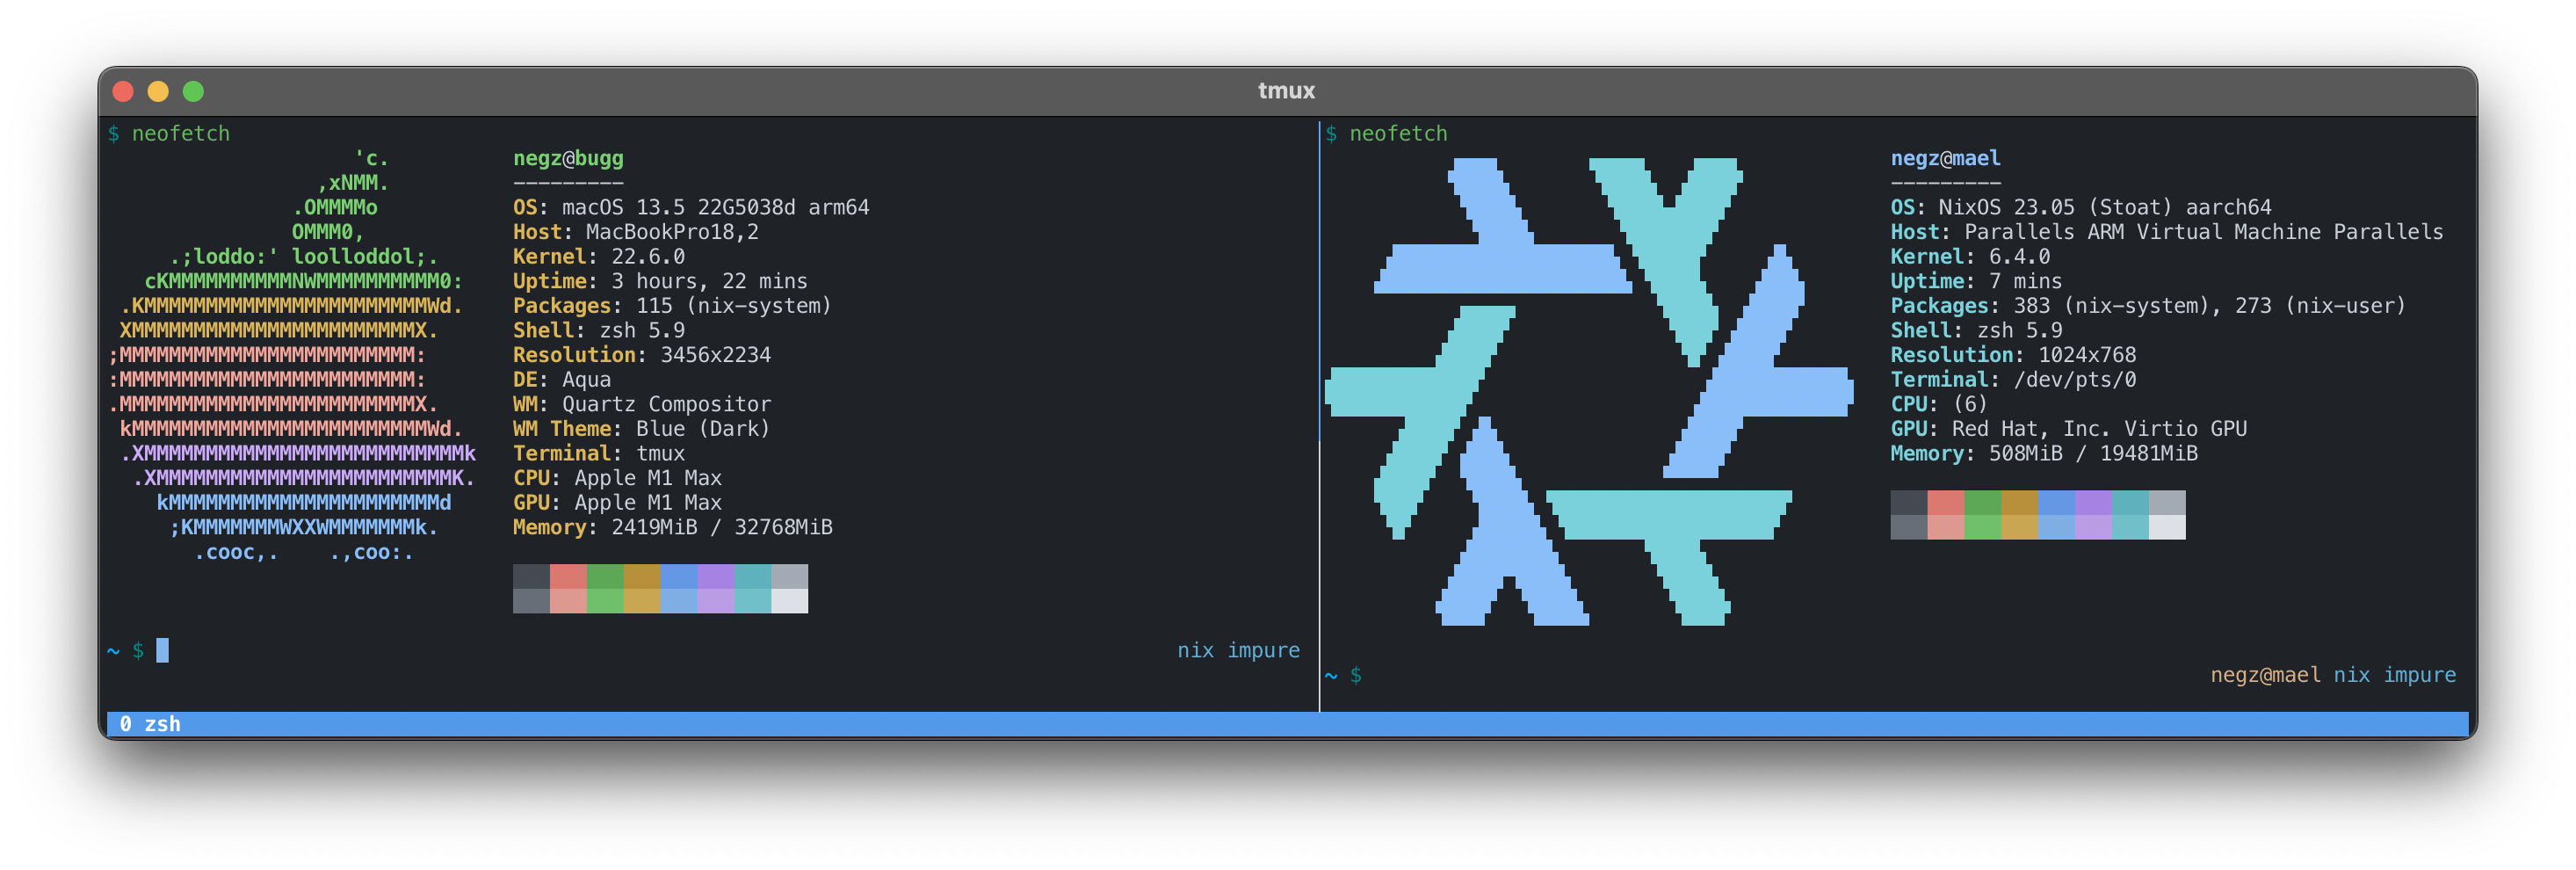
Task: Click 'OS: NixOS 23.05 (Stoat) aarch64' line
Action: point(2081,207)
